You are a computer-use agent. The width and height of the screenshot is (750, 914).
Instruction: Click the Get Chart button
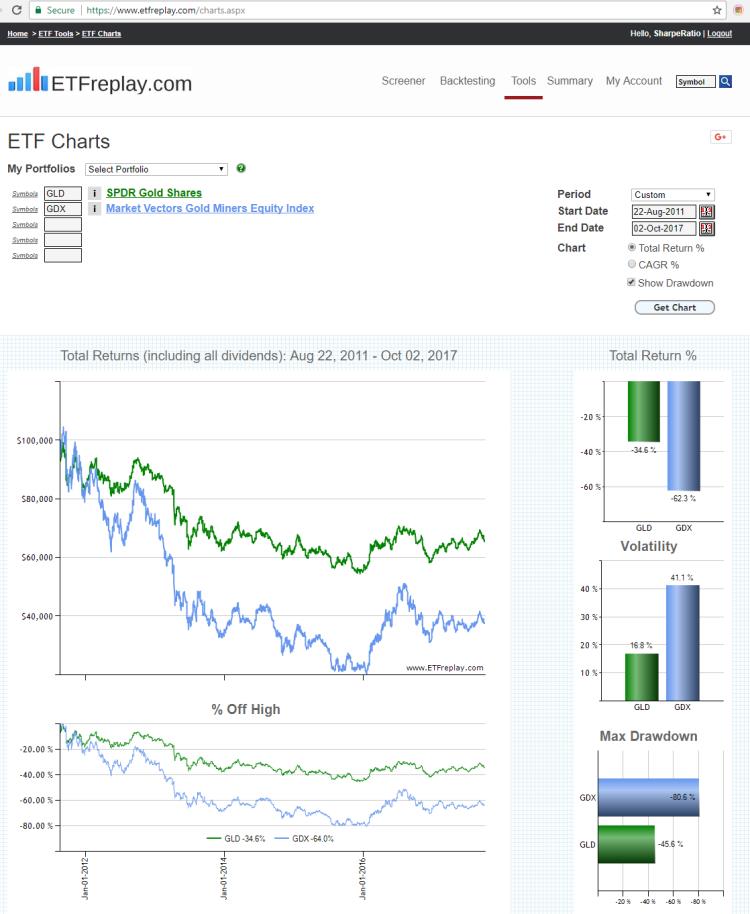tap(674, 307)
